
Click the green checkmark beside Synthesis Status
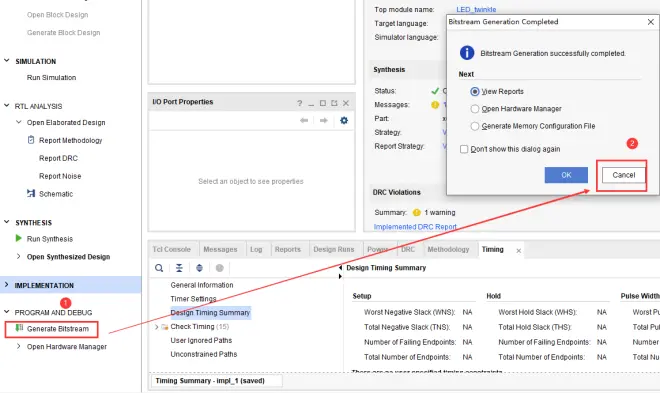(435, 91)
